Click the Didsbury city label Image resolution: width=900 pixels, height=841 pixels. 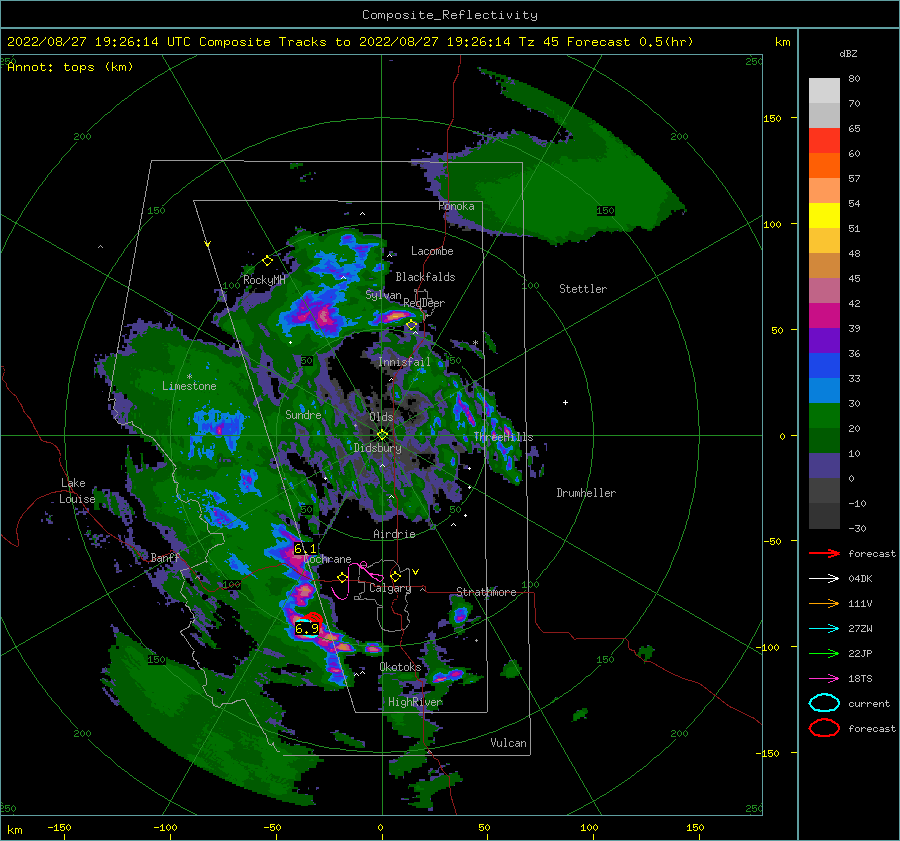(x=377, y=448)
